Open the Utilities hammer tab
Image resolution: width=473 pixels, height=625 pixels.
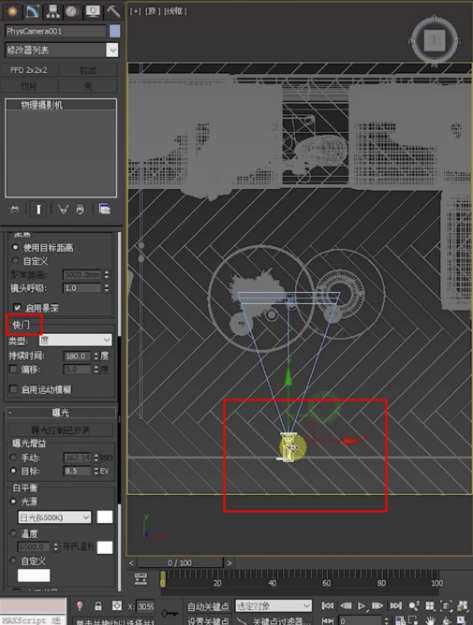pyautogui.click(x=113, y=11)
